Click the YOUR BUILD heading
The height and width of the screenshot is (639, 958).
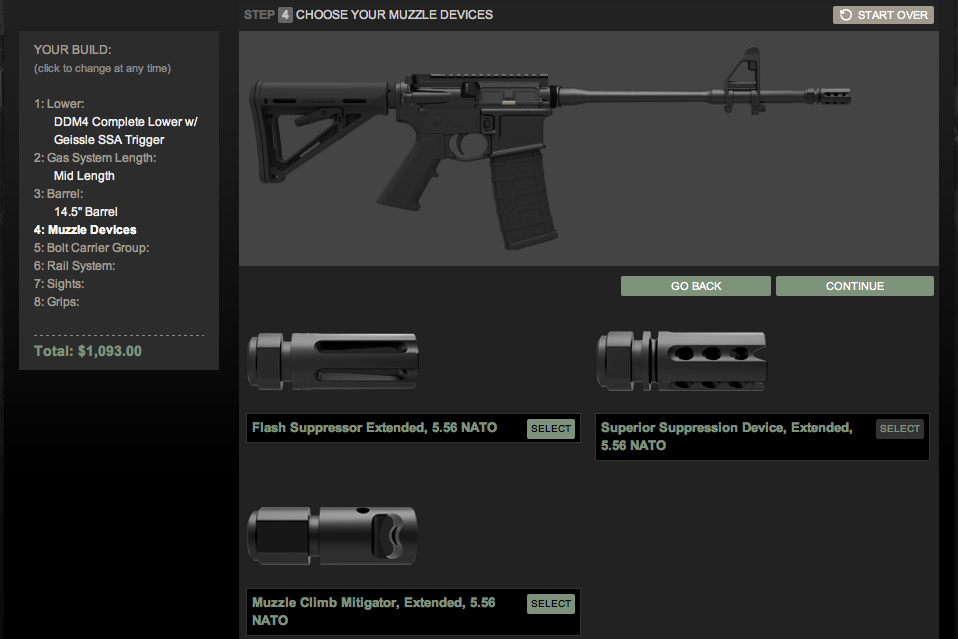(72, 50)
